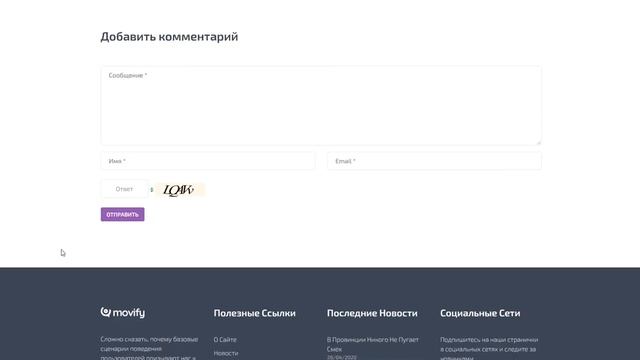Click the captcha image LQAK

pyautogui.click(x=180, y=190)
